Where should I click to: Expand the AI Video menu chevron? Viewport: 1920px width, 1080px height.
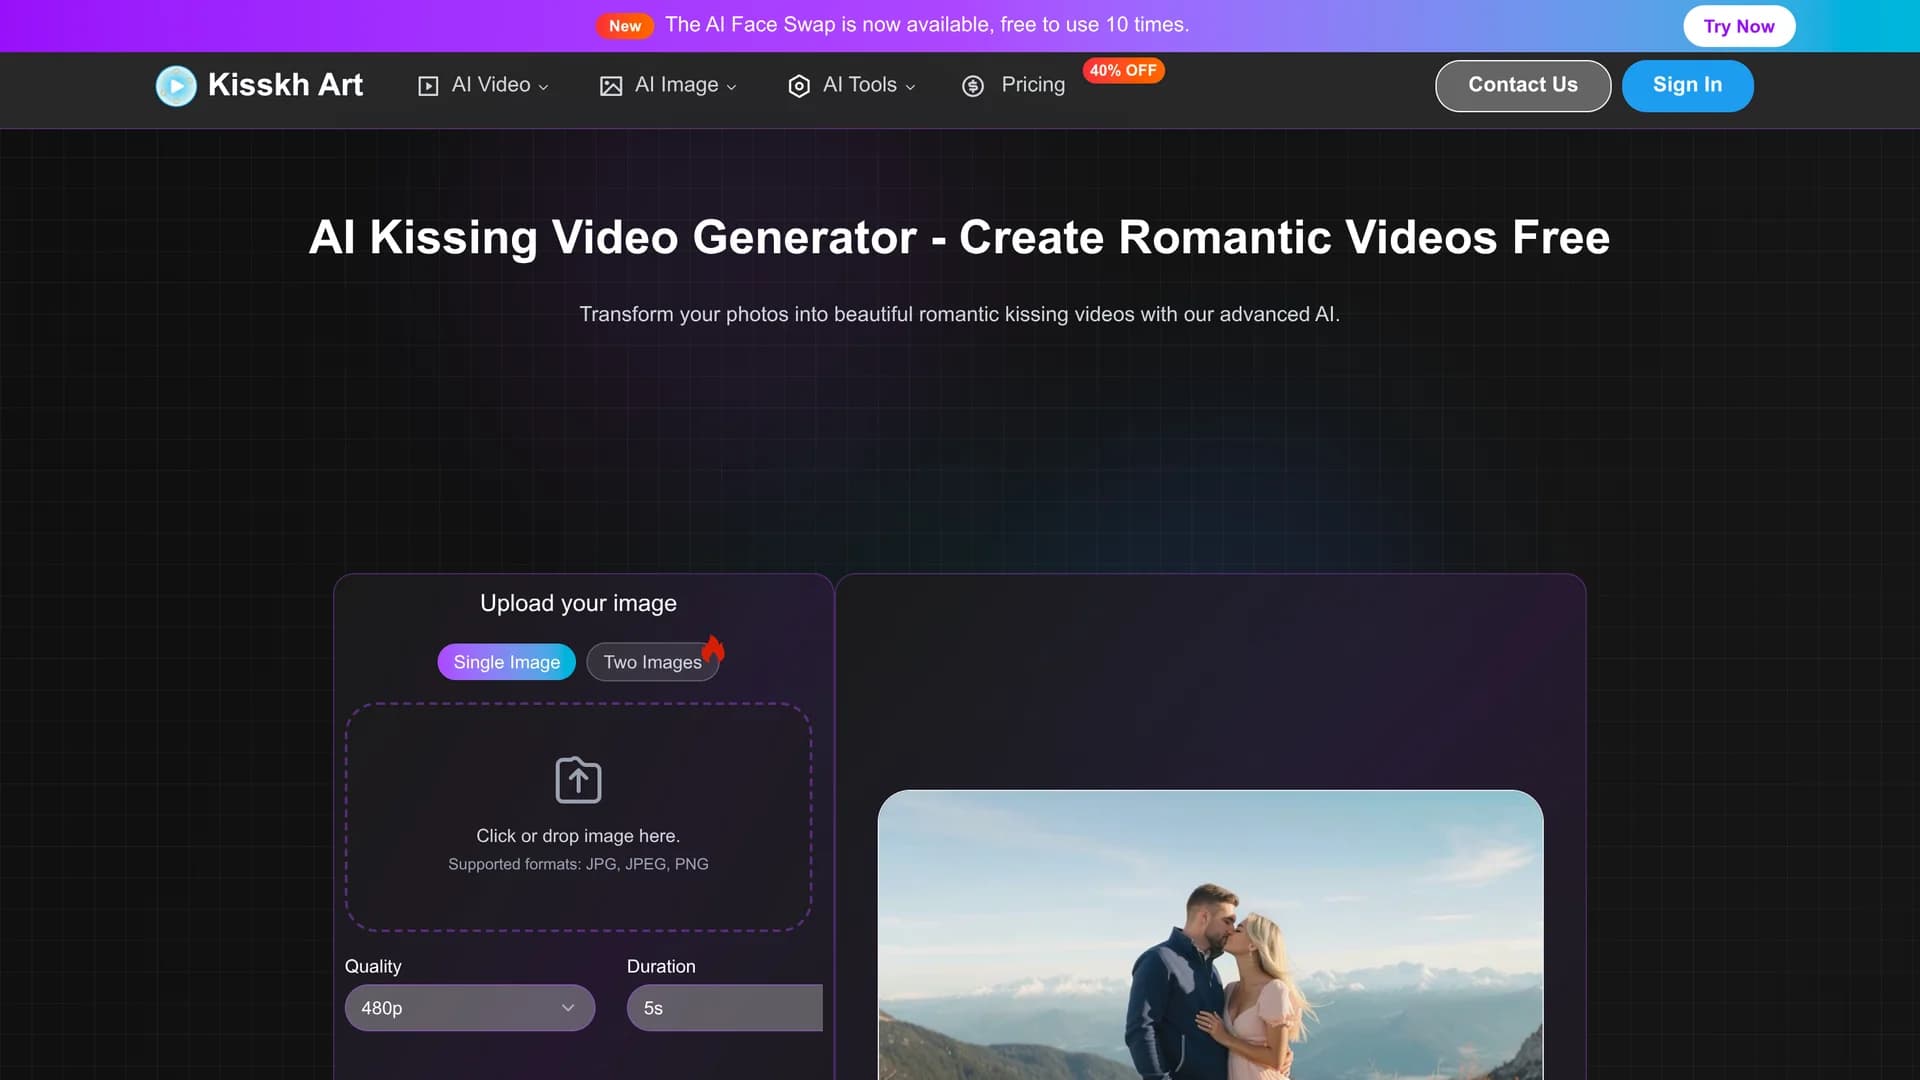pos(544,87)
